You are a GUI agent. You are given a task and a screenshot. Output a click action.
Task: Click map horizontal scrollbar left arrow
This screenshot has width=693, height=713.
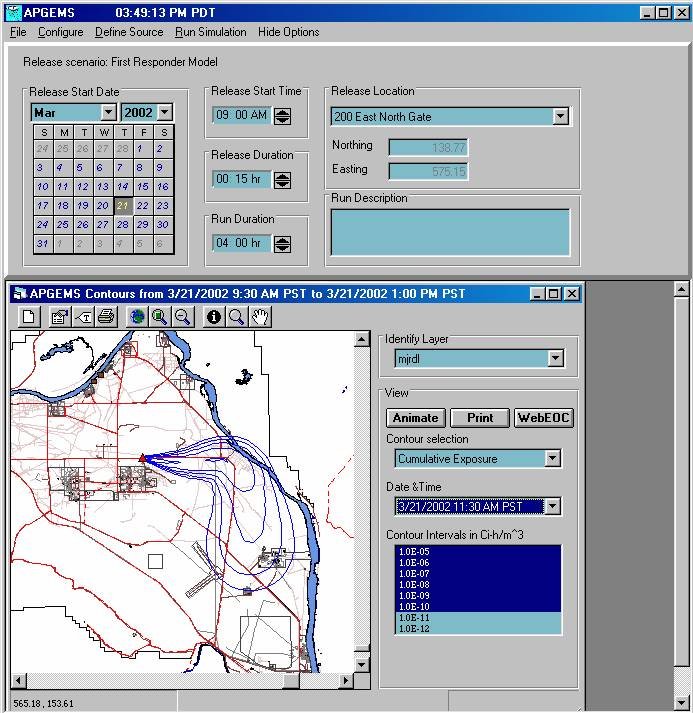(19, 681)
